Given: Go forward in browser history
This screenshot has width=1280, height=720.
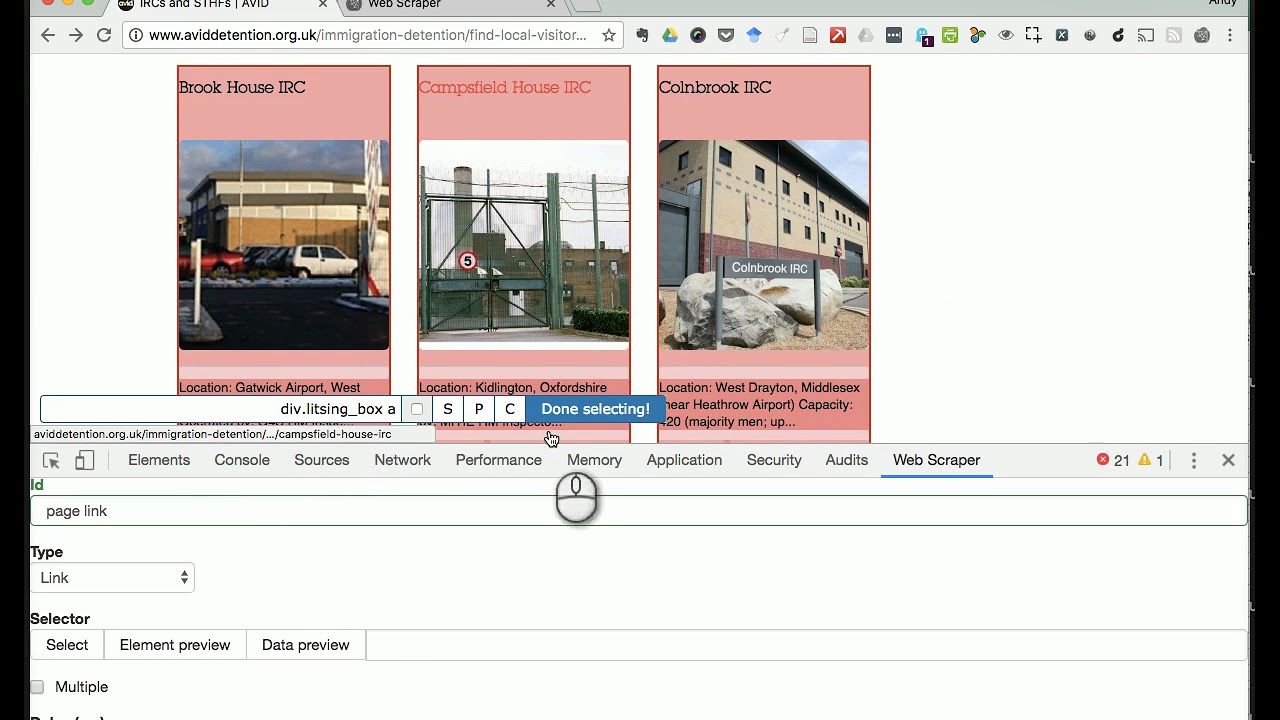Looking at the screenshot, I should pos(76,35).
